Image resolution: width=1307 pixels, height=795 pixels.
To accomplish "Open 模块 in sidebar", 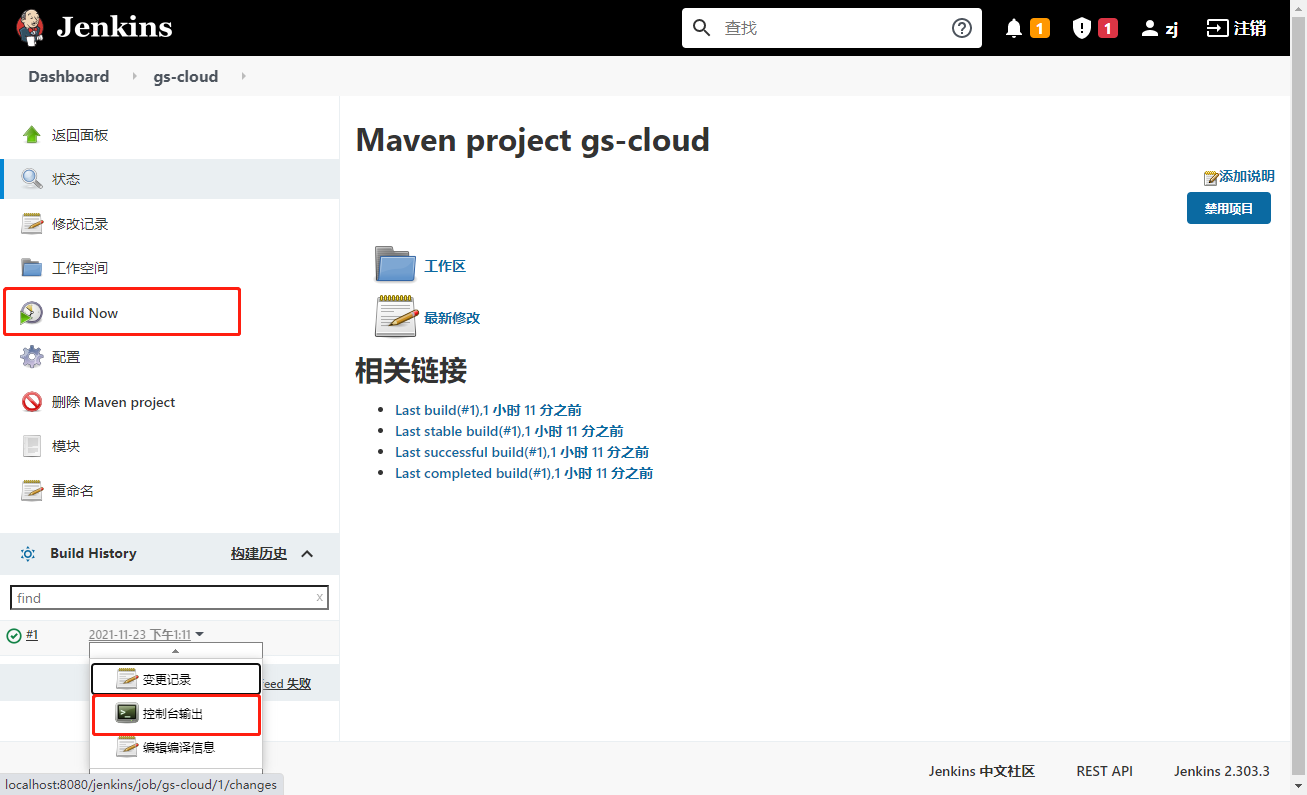I will (66, 446).
